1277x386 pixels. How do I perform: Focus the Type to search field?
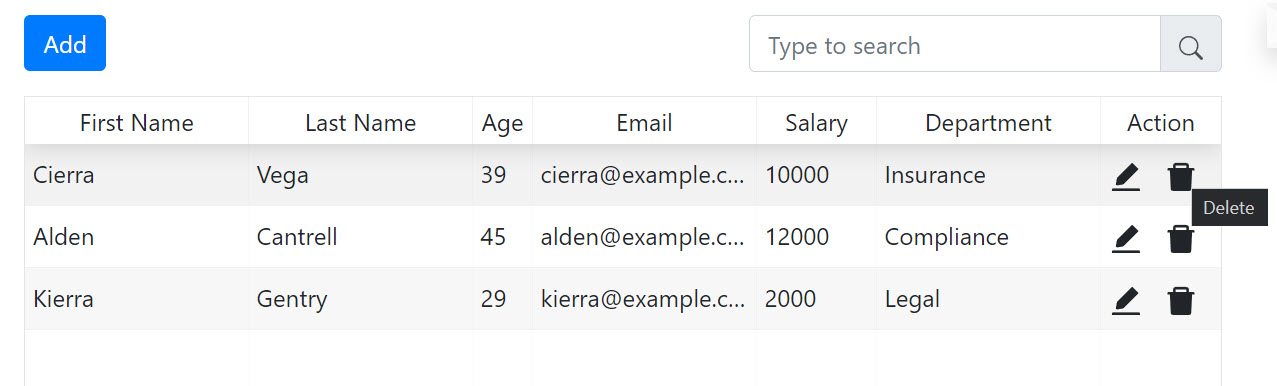[x=954, y=44]
